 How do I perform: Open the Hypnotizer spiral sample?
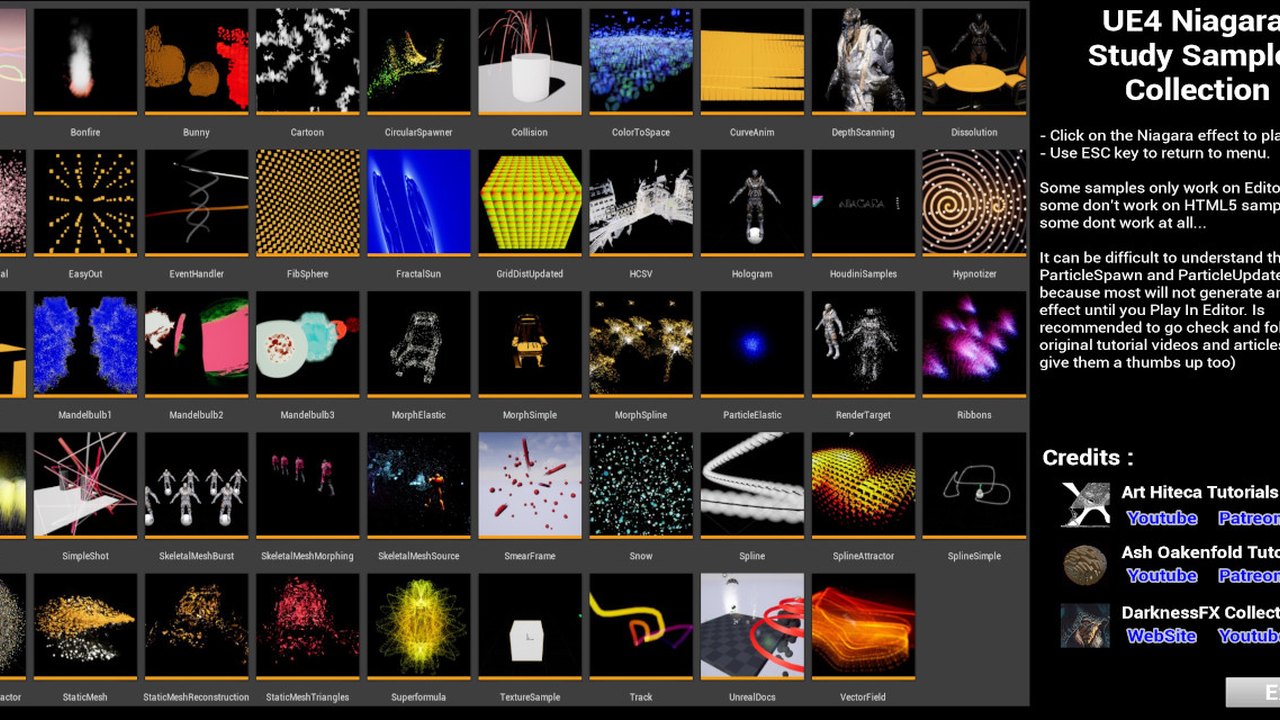(x=973, y=203)
